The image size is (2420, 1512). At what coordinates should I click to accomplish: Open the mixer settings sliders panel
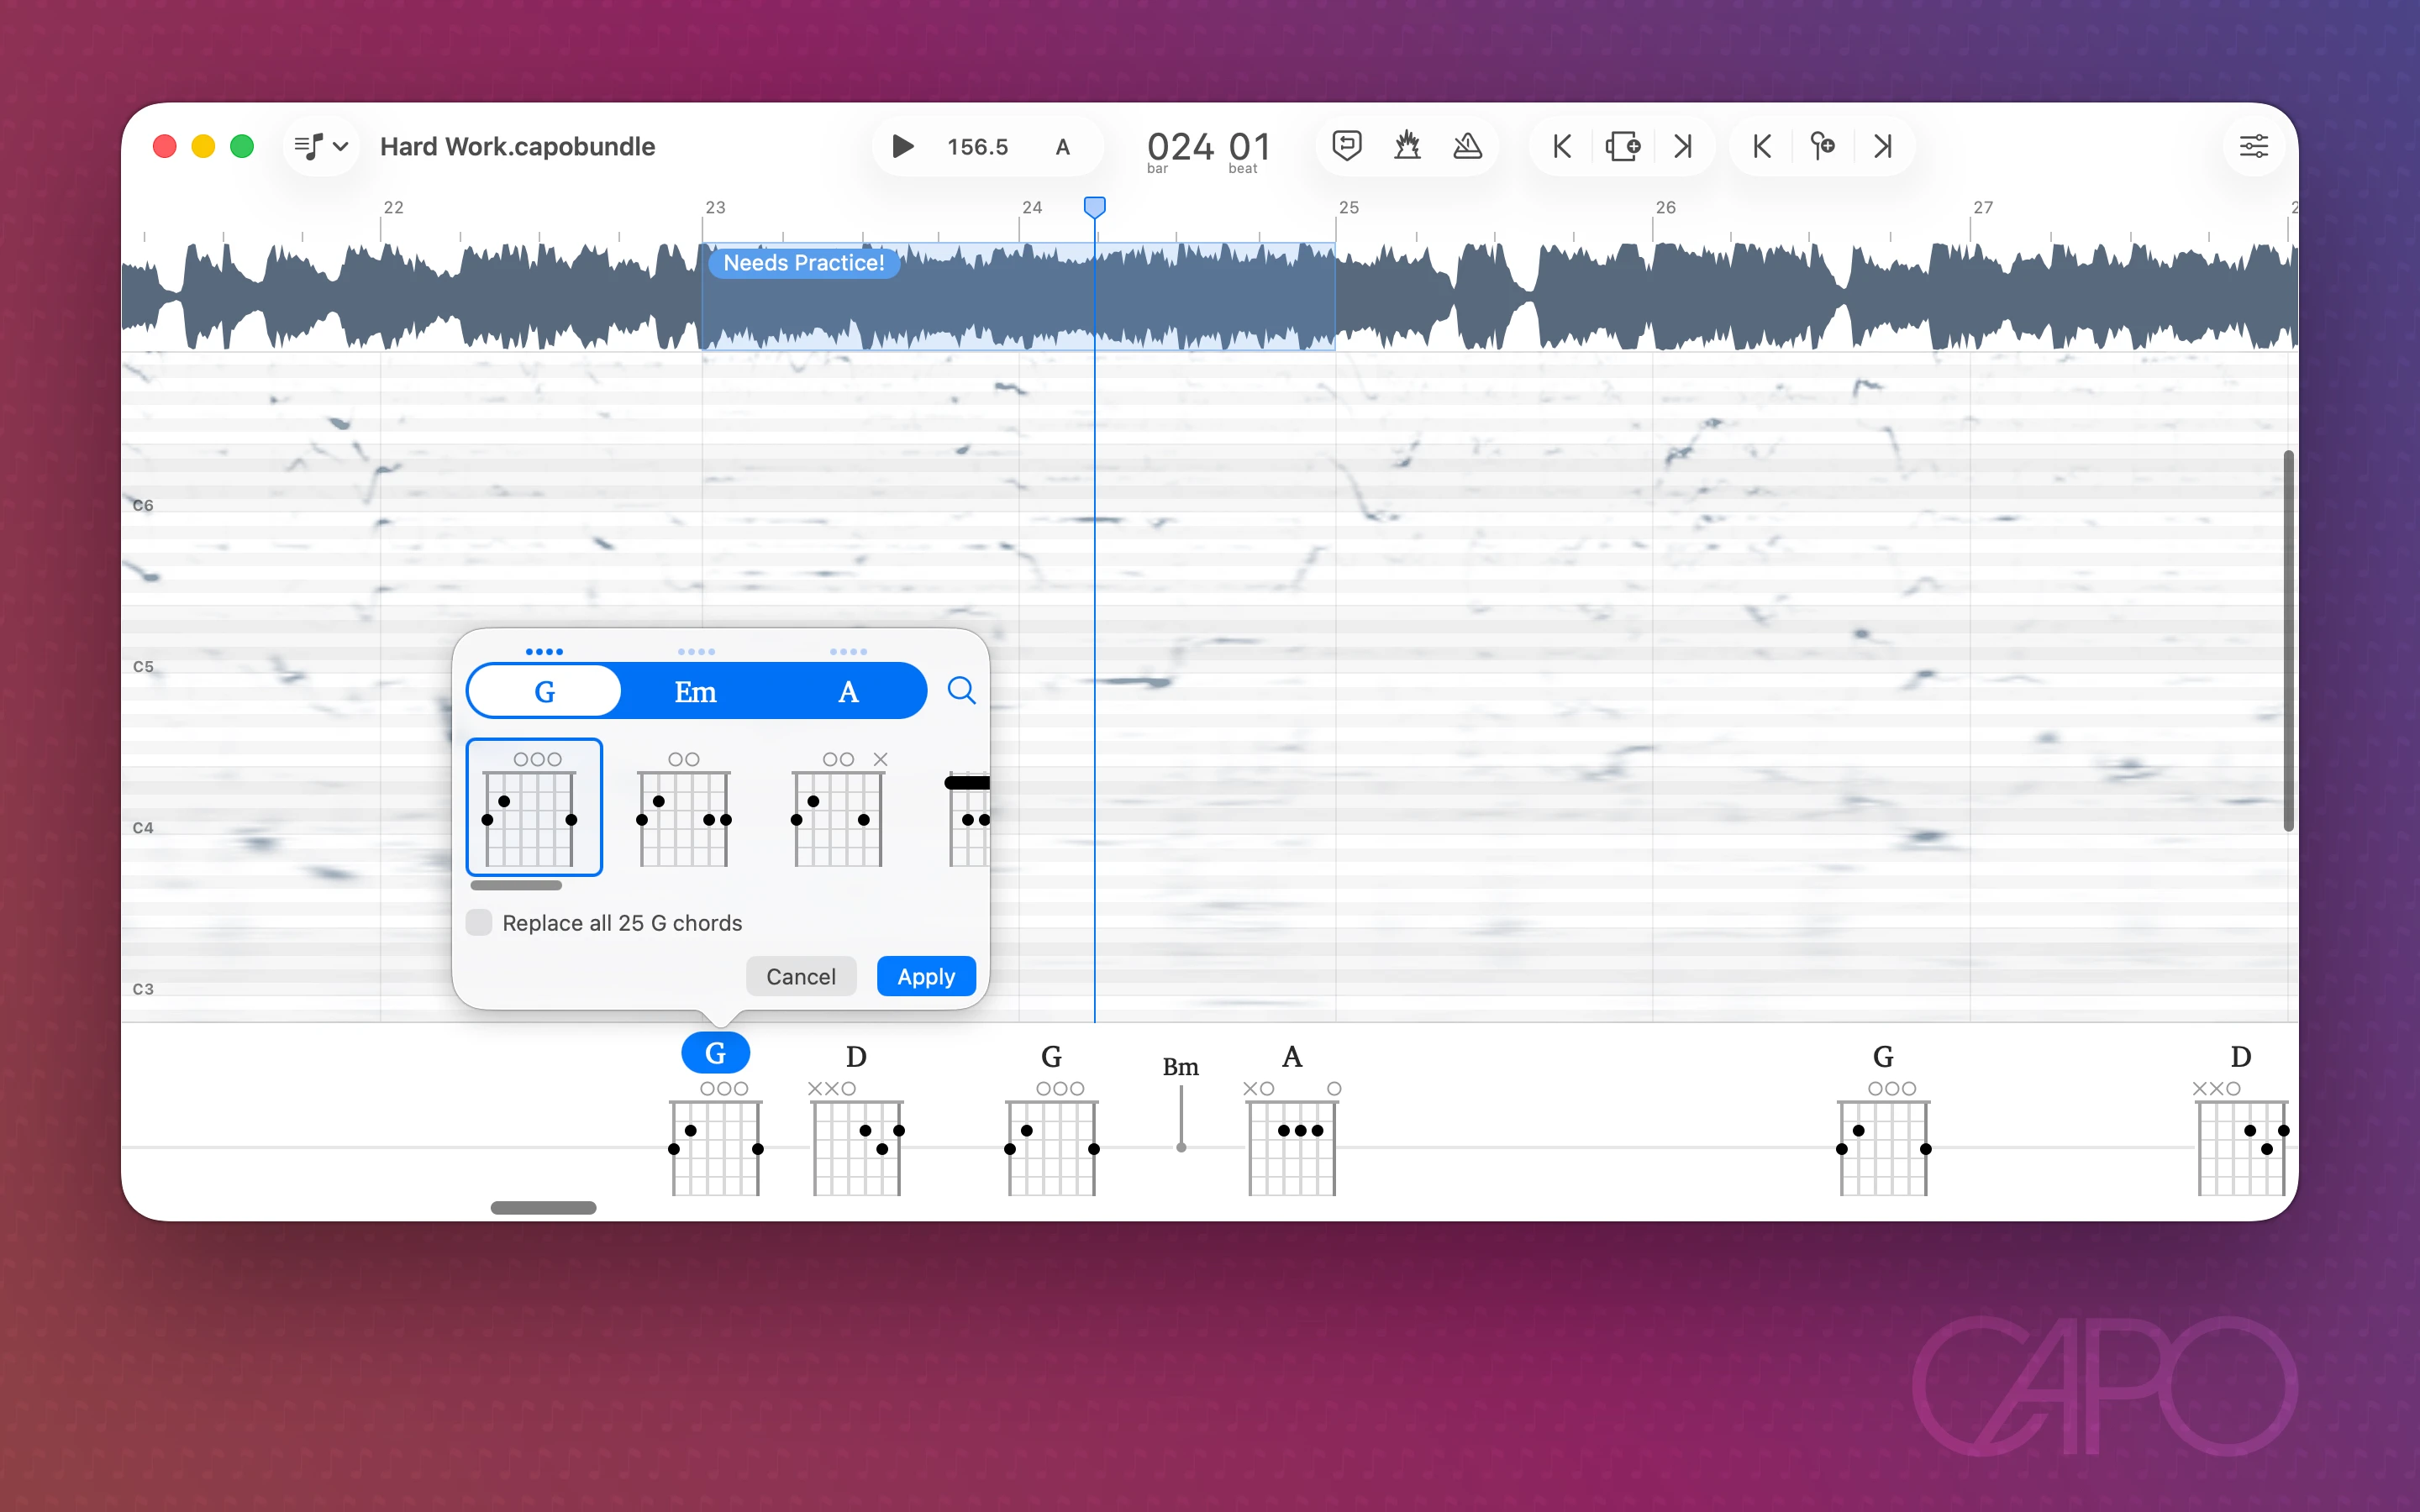pos(2253,146)
